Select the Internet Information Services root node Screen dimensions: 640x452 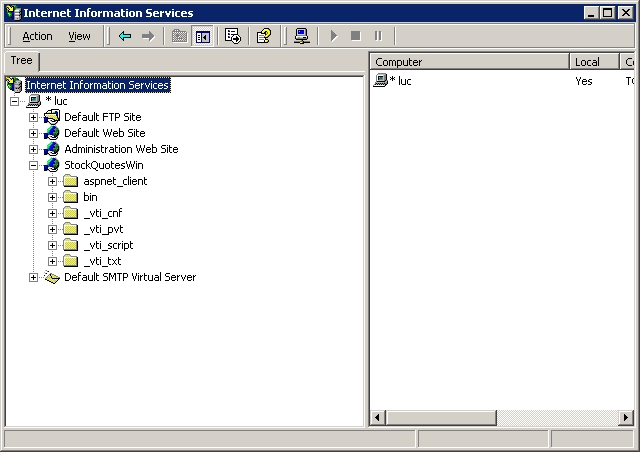coord(98,85)
